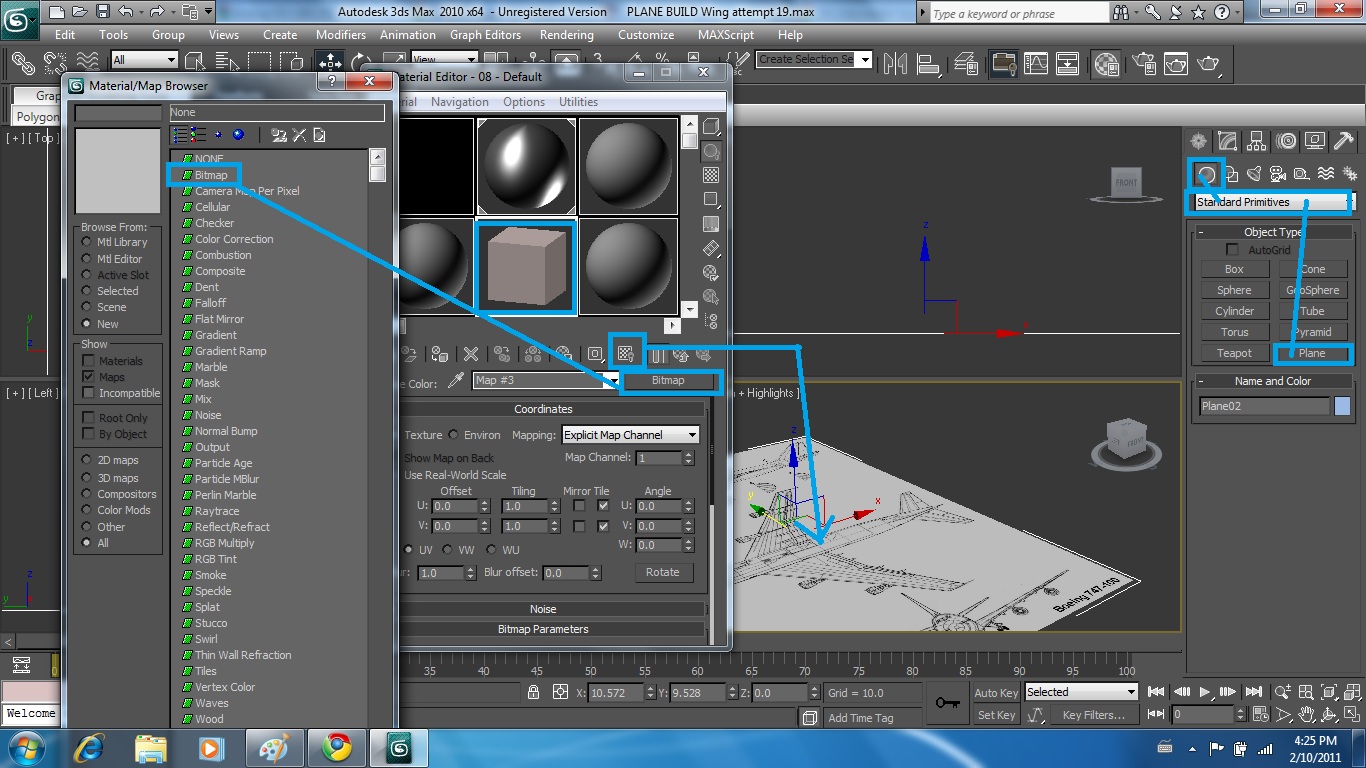Open the Utilities hammer command panel tab
The width and height of the screenshot is (1366, 768).
1344,141
